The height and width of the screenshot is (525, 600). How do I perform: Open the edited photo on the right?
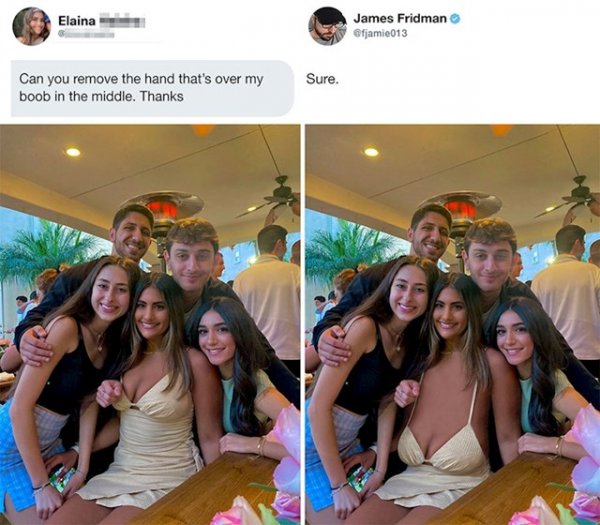tap(453, 324)
